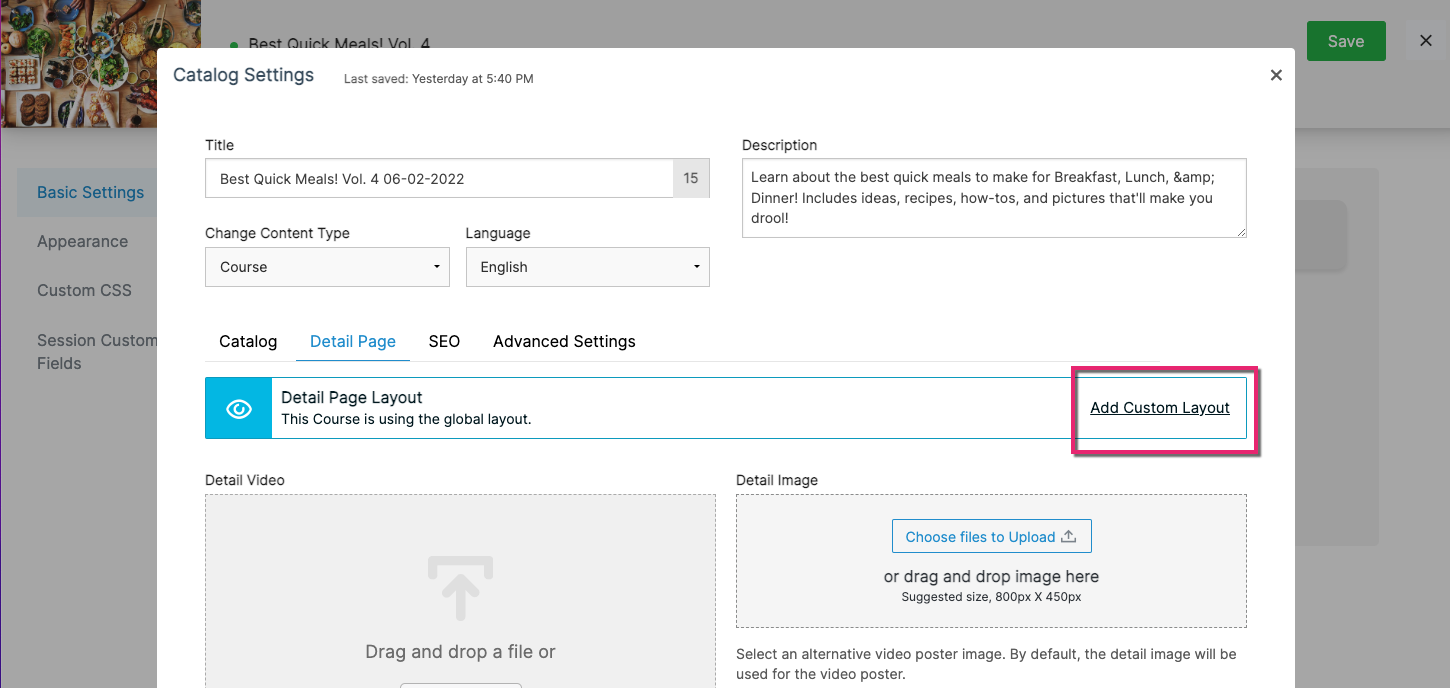Click the 'Drag and drop a file or' text

click(x=460, y=652)
